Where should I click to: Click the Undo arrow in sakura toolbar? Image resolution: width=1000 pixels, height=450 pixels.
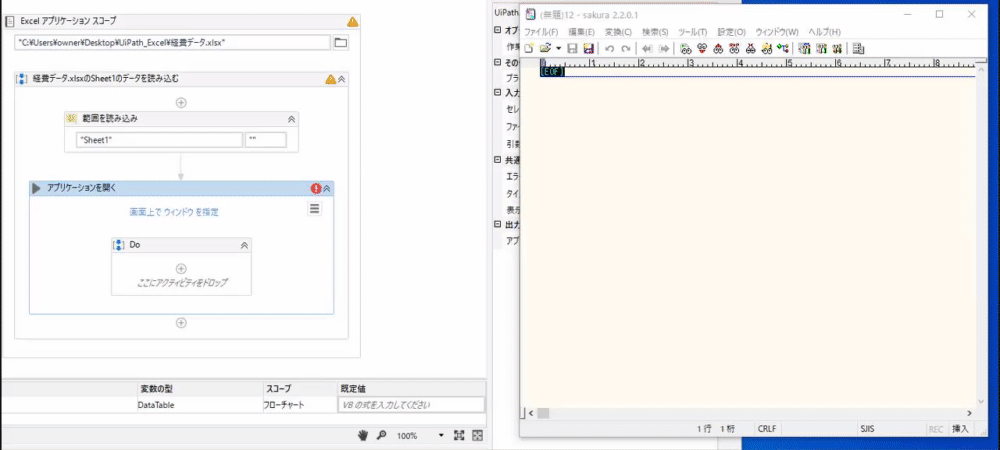[x=610, y=48]
